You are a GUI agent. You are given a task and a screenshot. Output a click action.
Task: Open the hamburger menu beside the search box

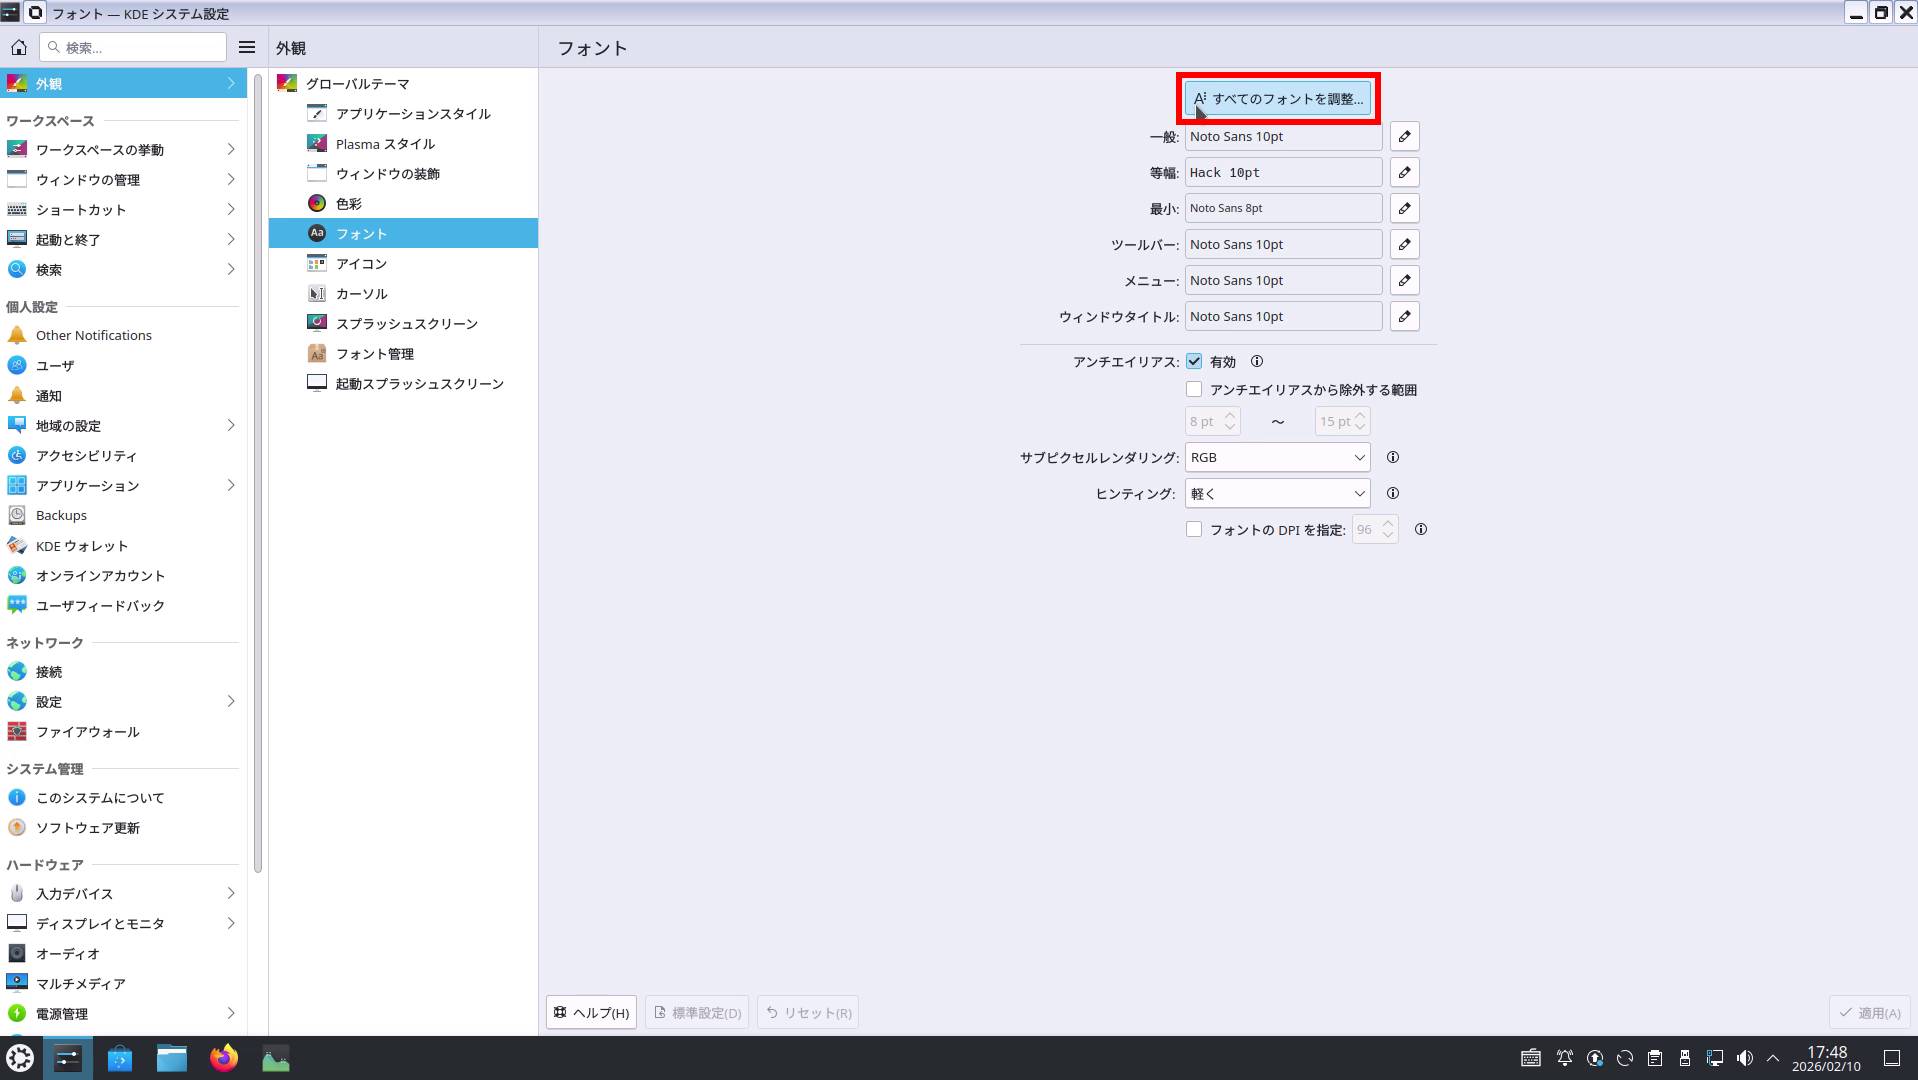point(247,47)
